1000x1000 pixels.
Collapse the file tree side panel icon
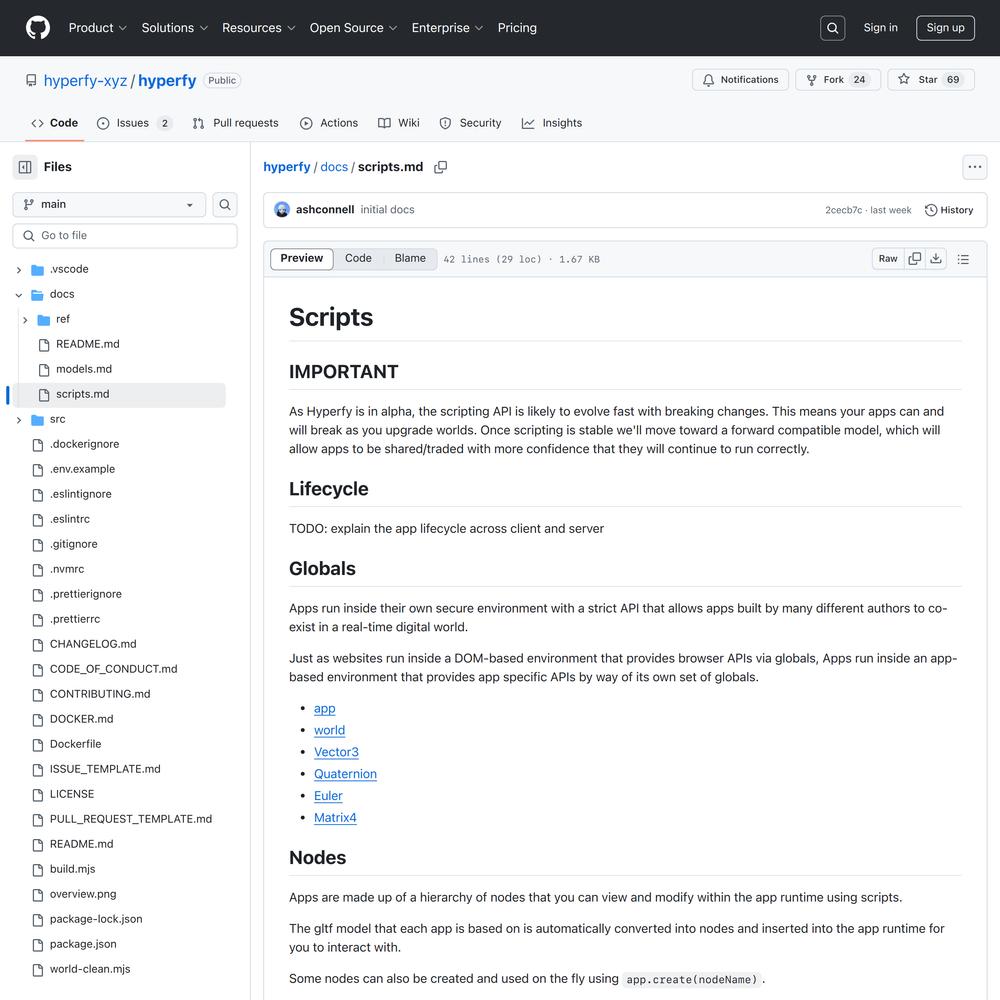click(x=25, y=167)
